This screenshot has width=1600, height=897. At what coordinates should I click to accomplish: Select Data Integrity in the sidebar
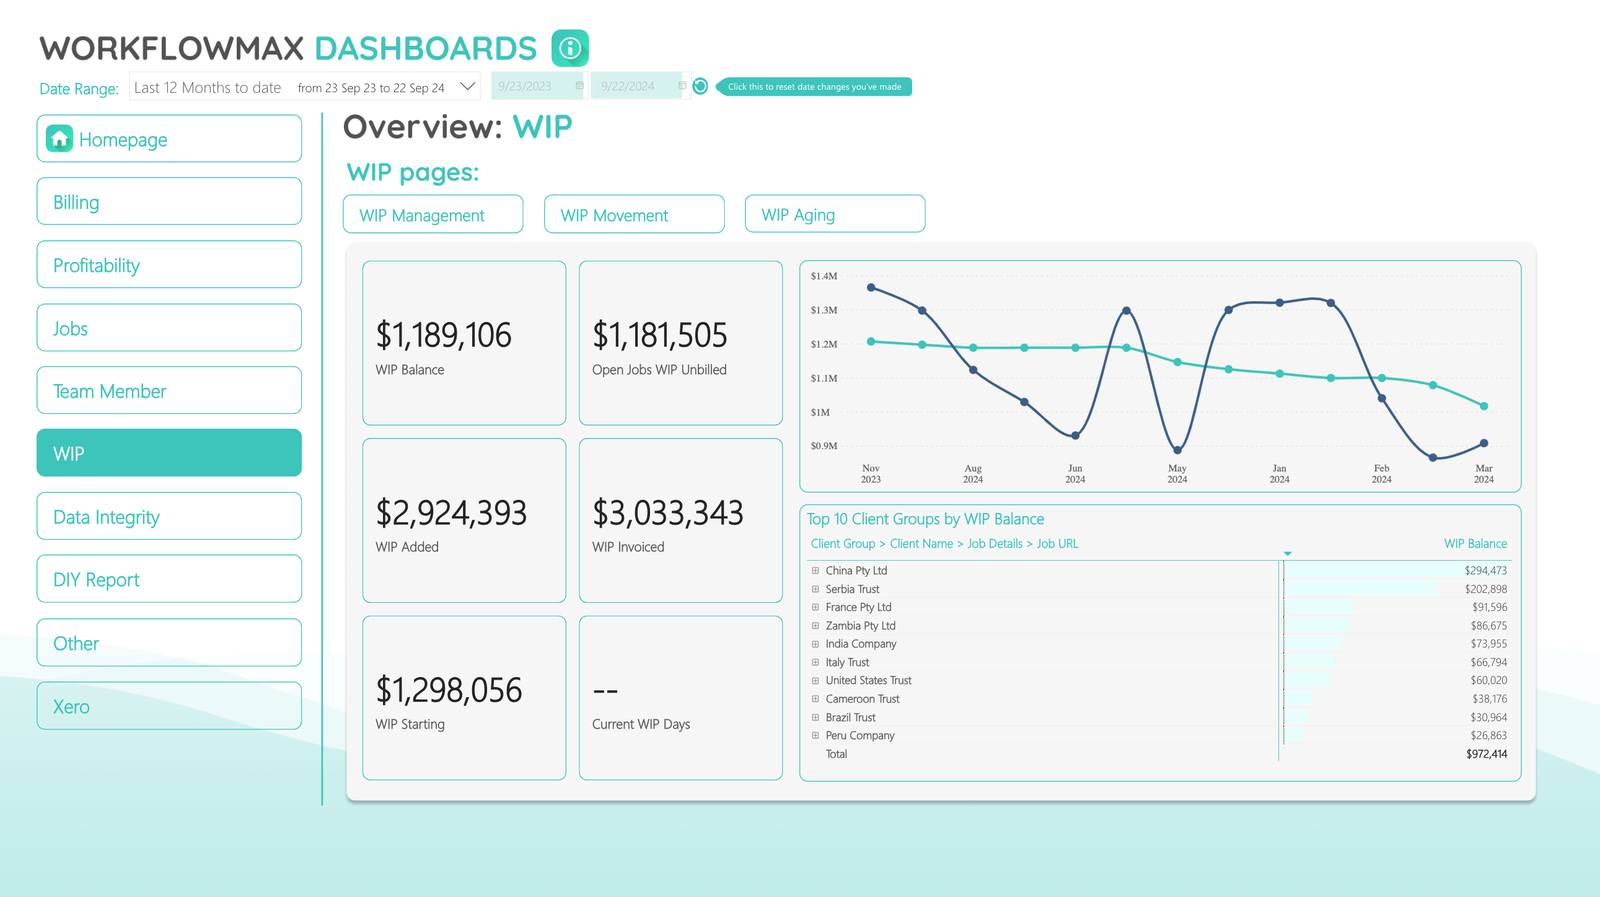[x=169, y=517]
